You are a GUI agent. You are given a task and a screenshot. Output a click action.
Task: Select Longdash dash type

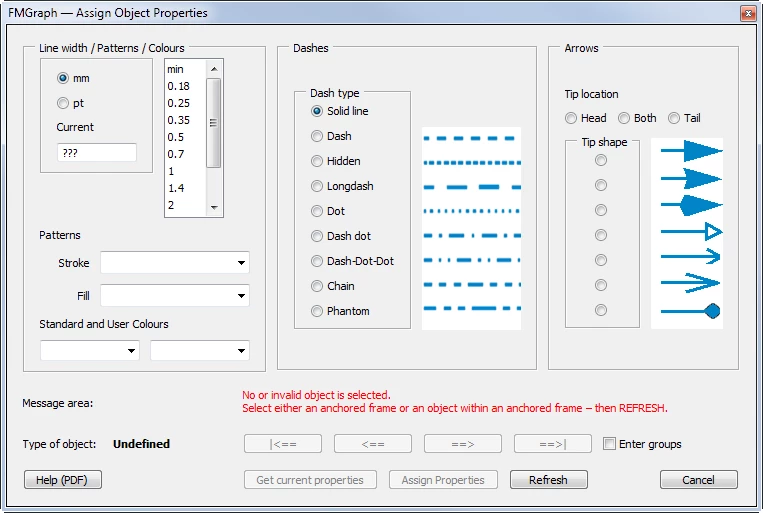pos(317,186)
